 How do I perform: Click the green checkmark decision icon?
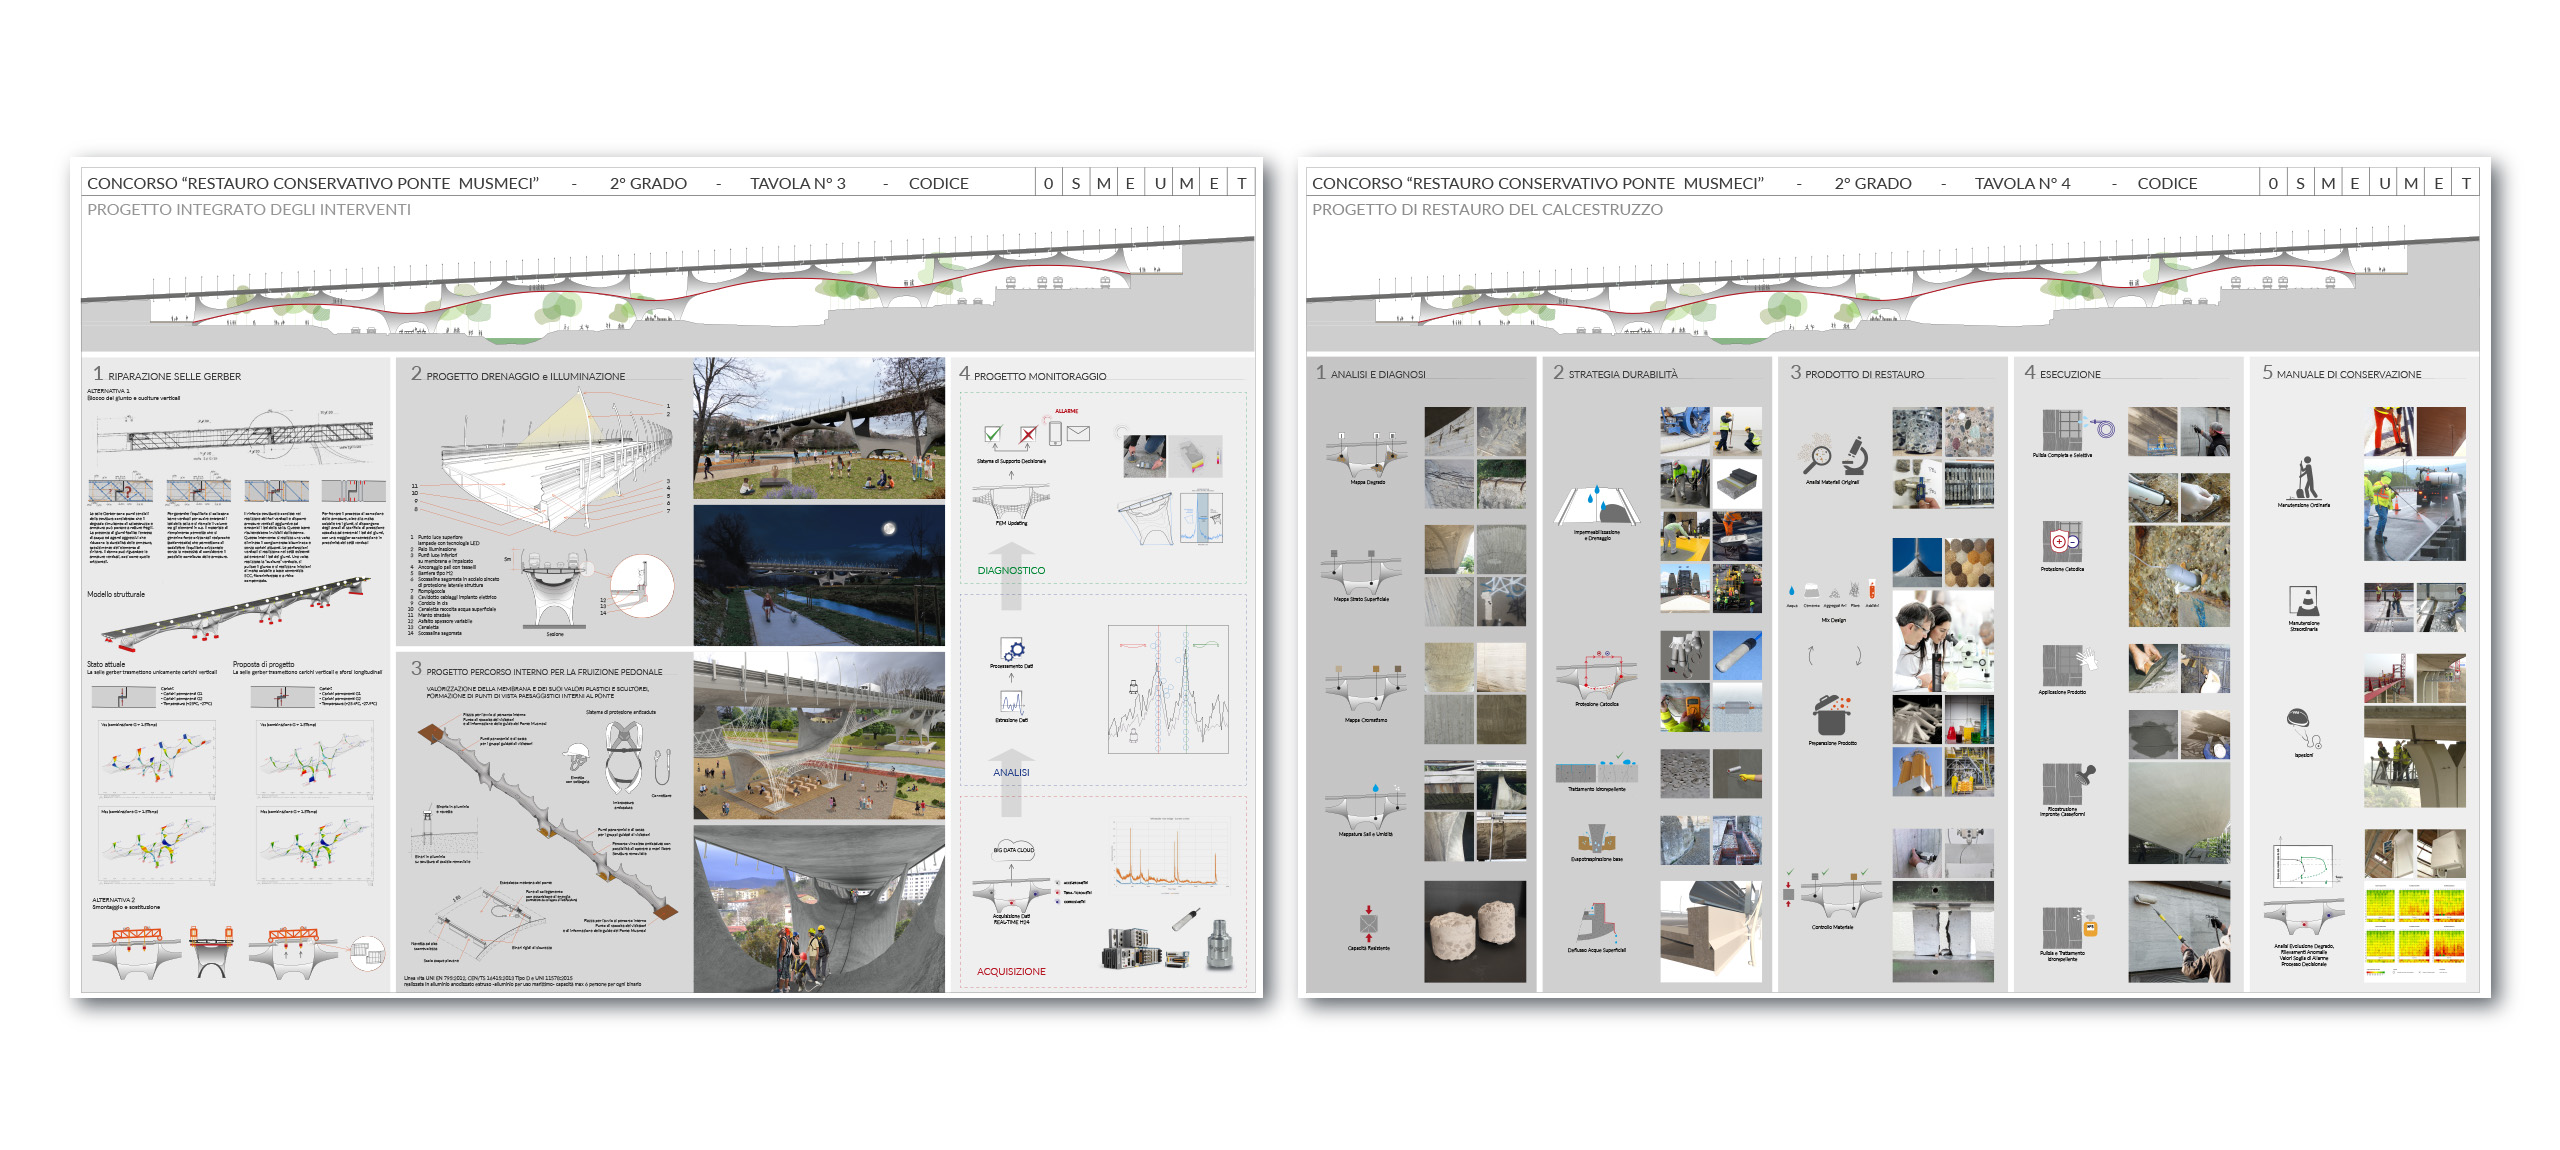tap(992, 434)
